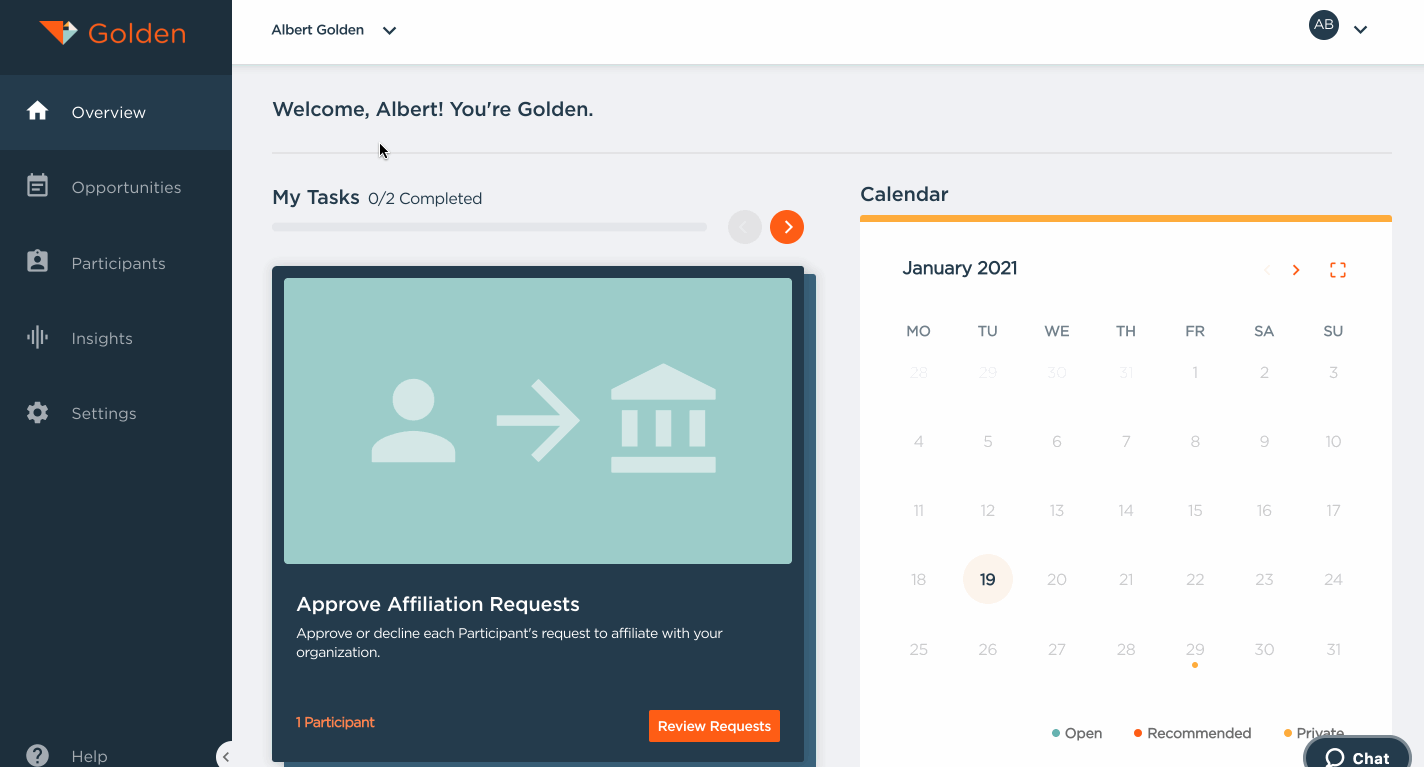
Task: Click the Help question mark icon
Action: 38,755
